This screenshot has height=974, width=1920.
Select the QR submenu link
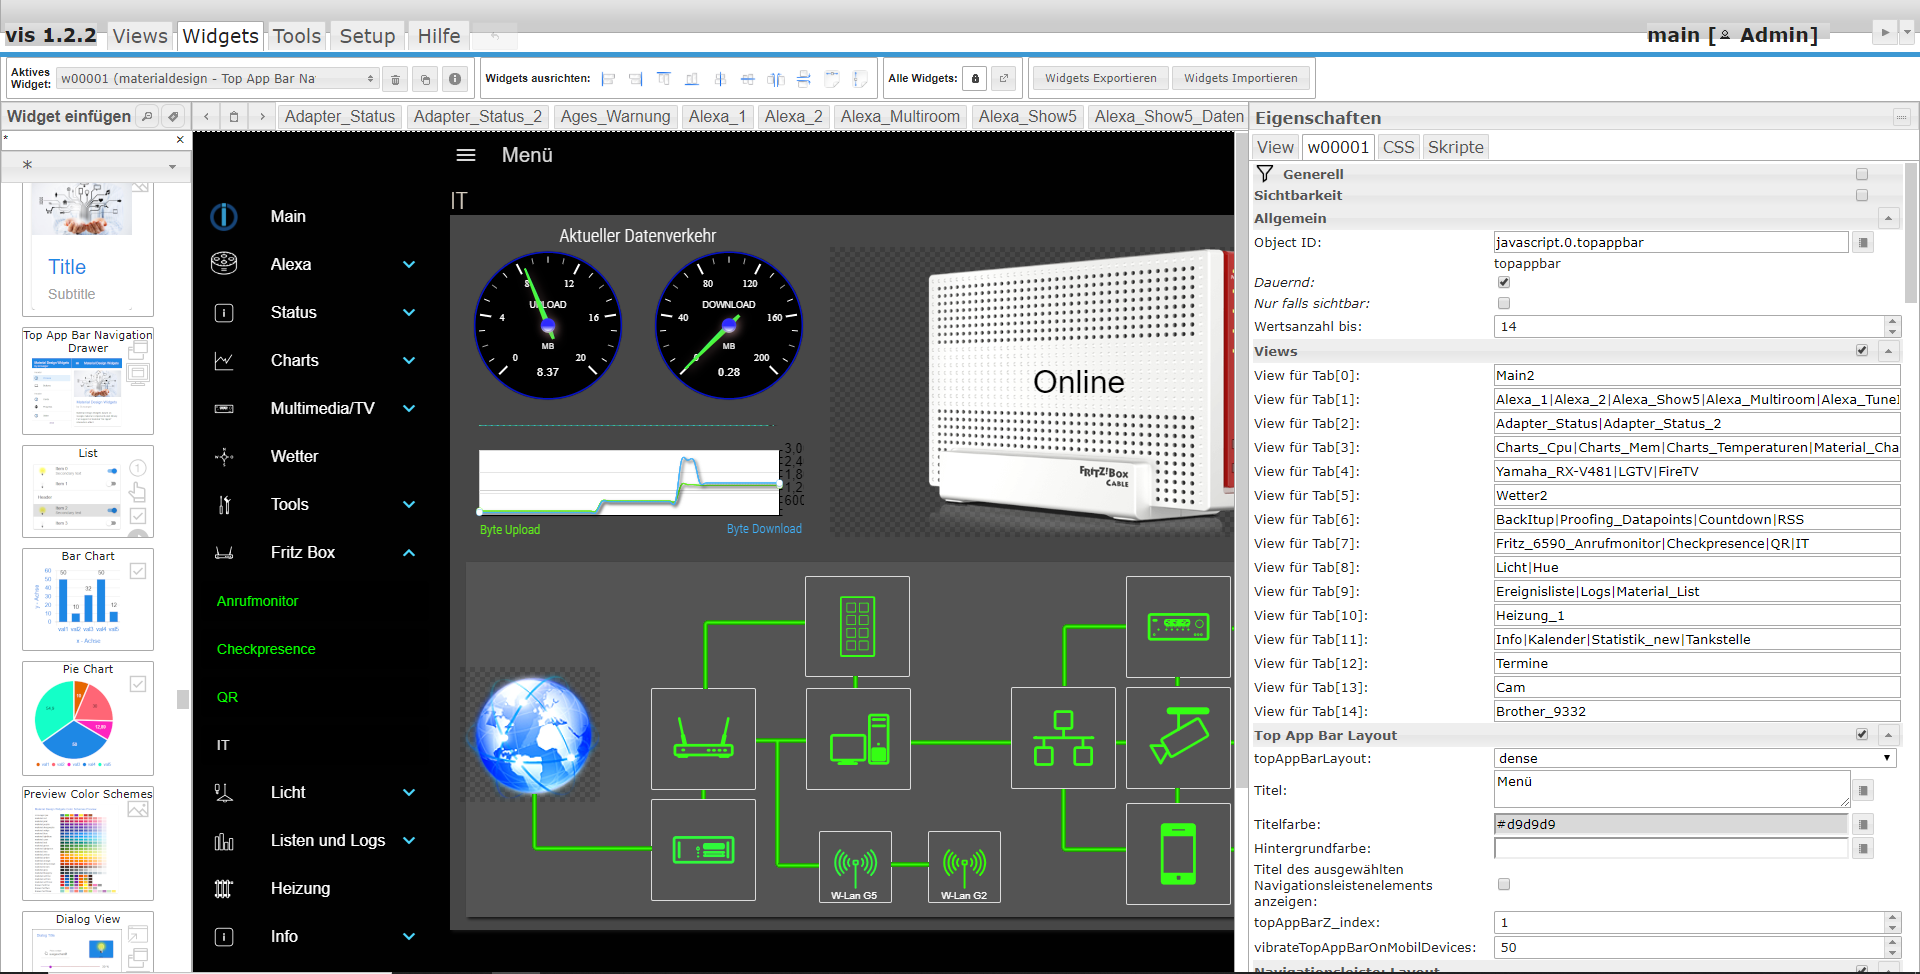tap(228, 697)
